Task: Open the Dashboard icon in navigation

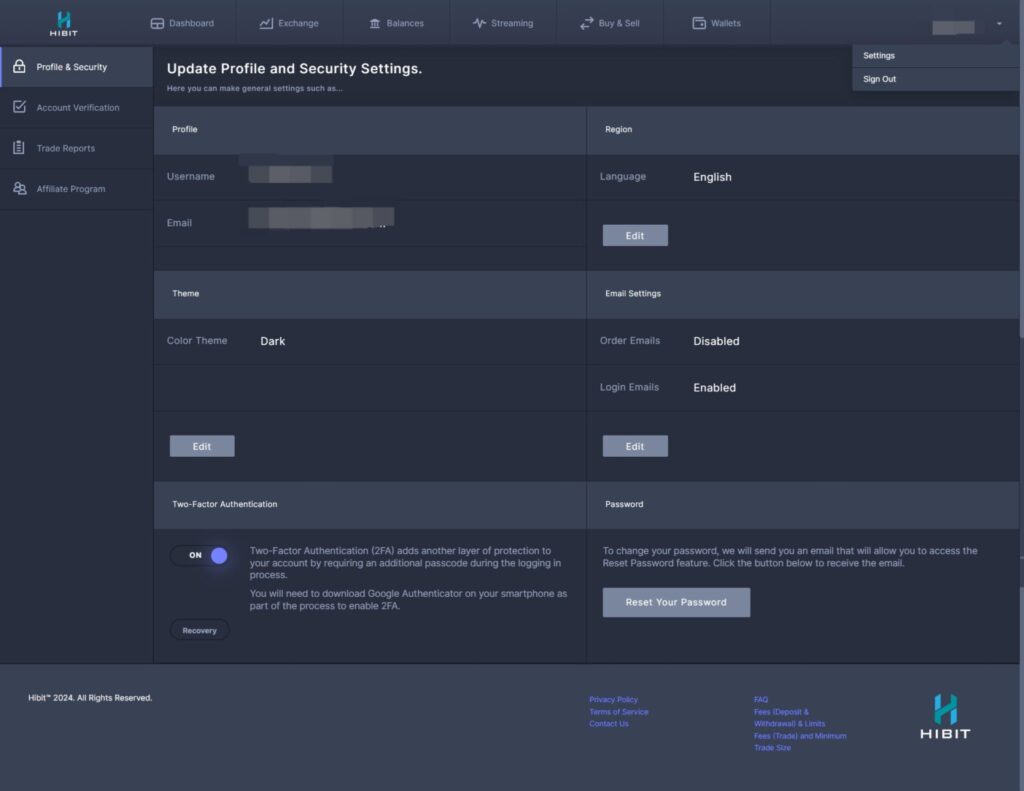Action: click(157, 23)
